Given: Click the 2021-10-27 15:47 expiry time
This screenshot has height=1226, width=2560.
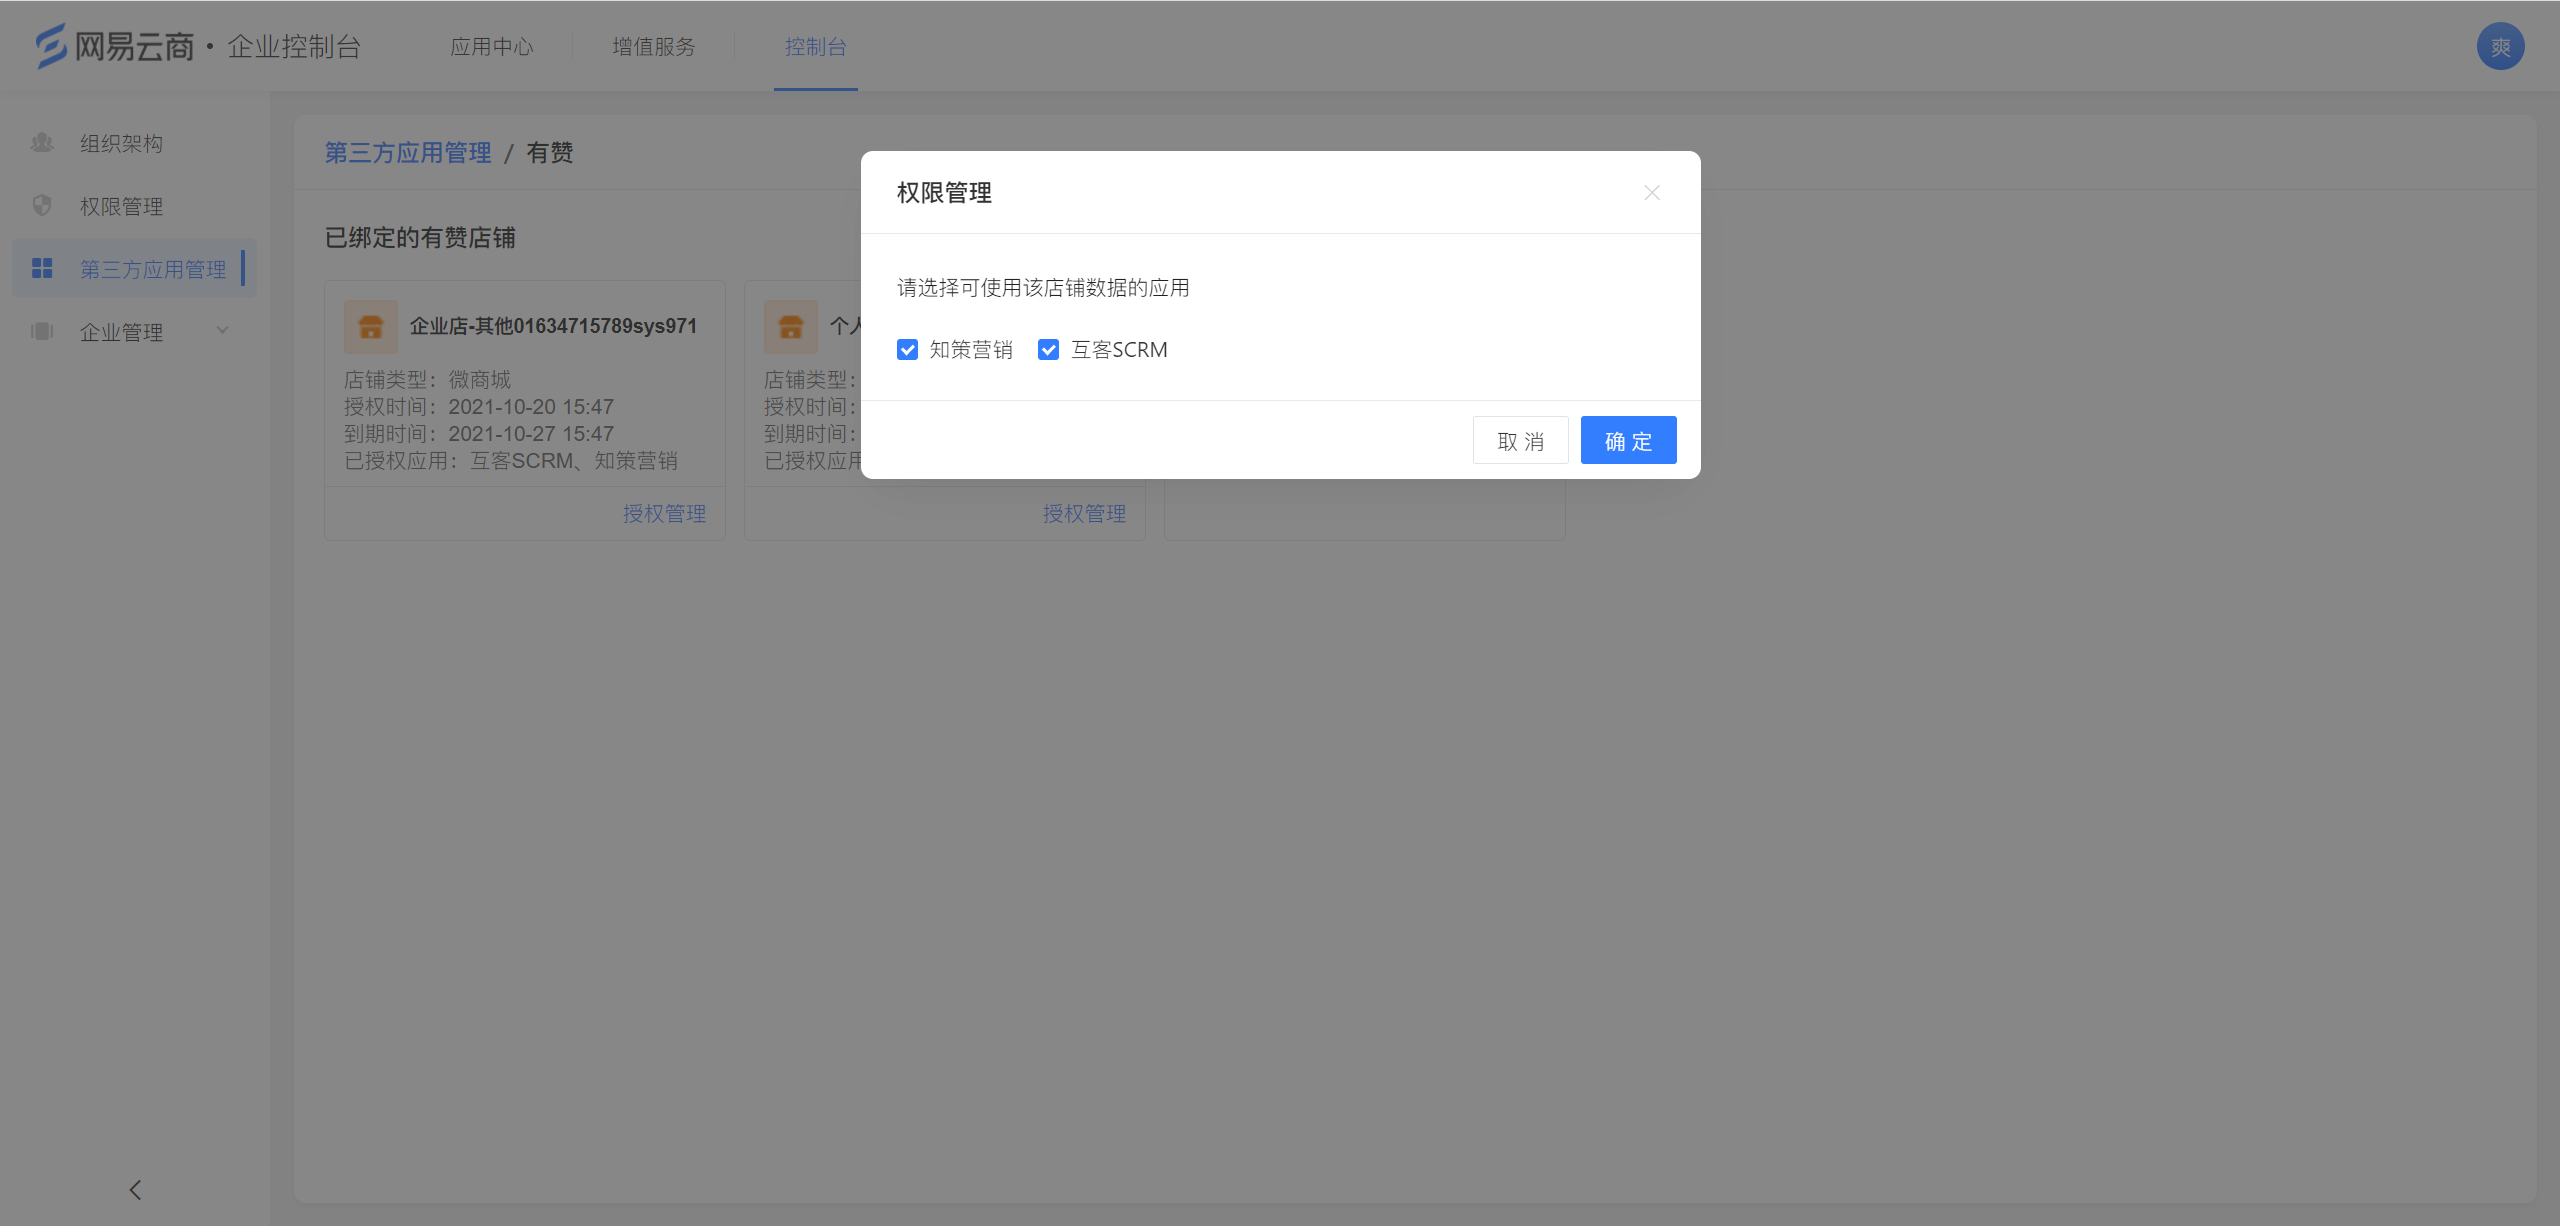Looking at the screenshot, I should click(x=531, y=434).
